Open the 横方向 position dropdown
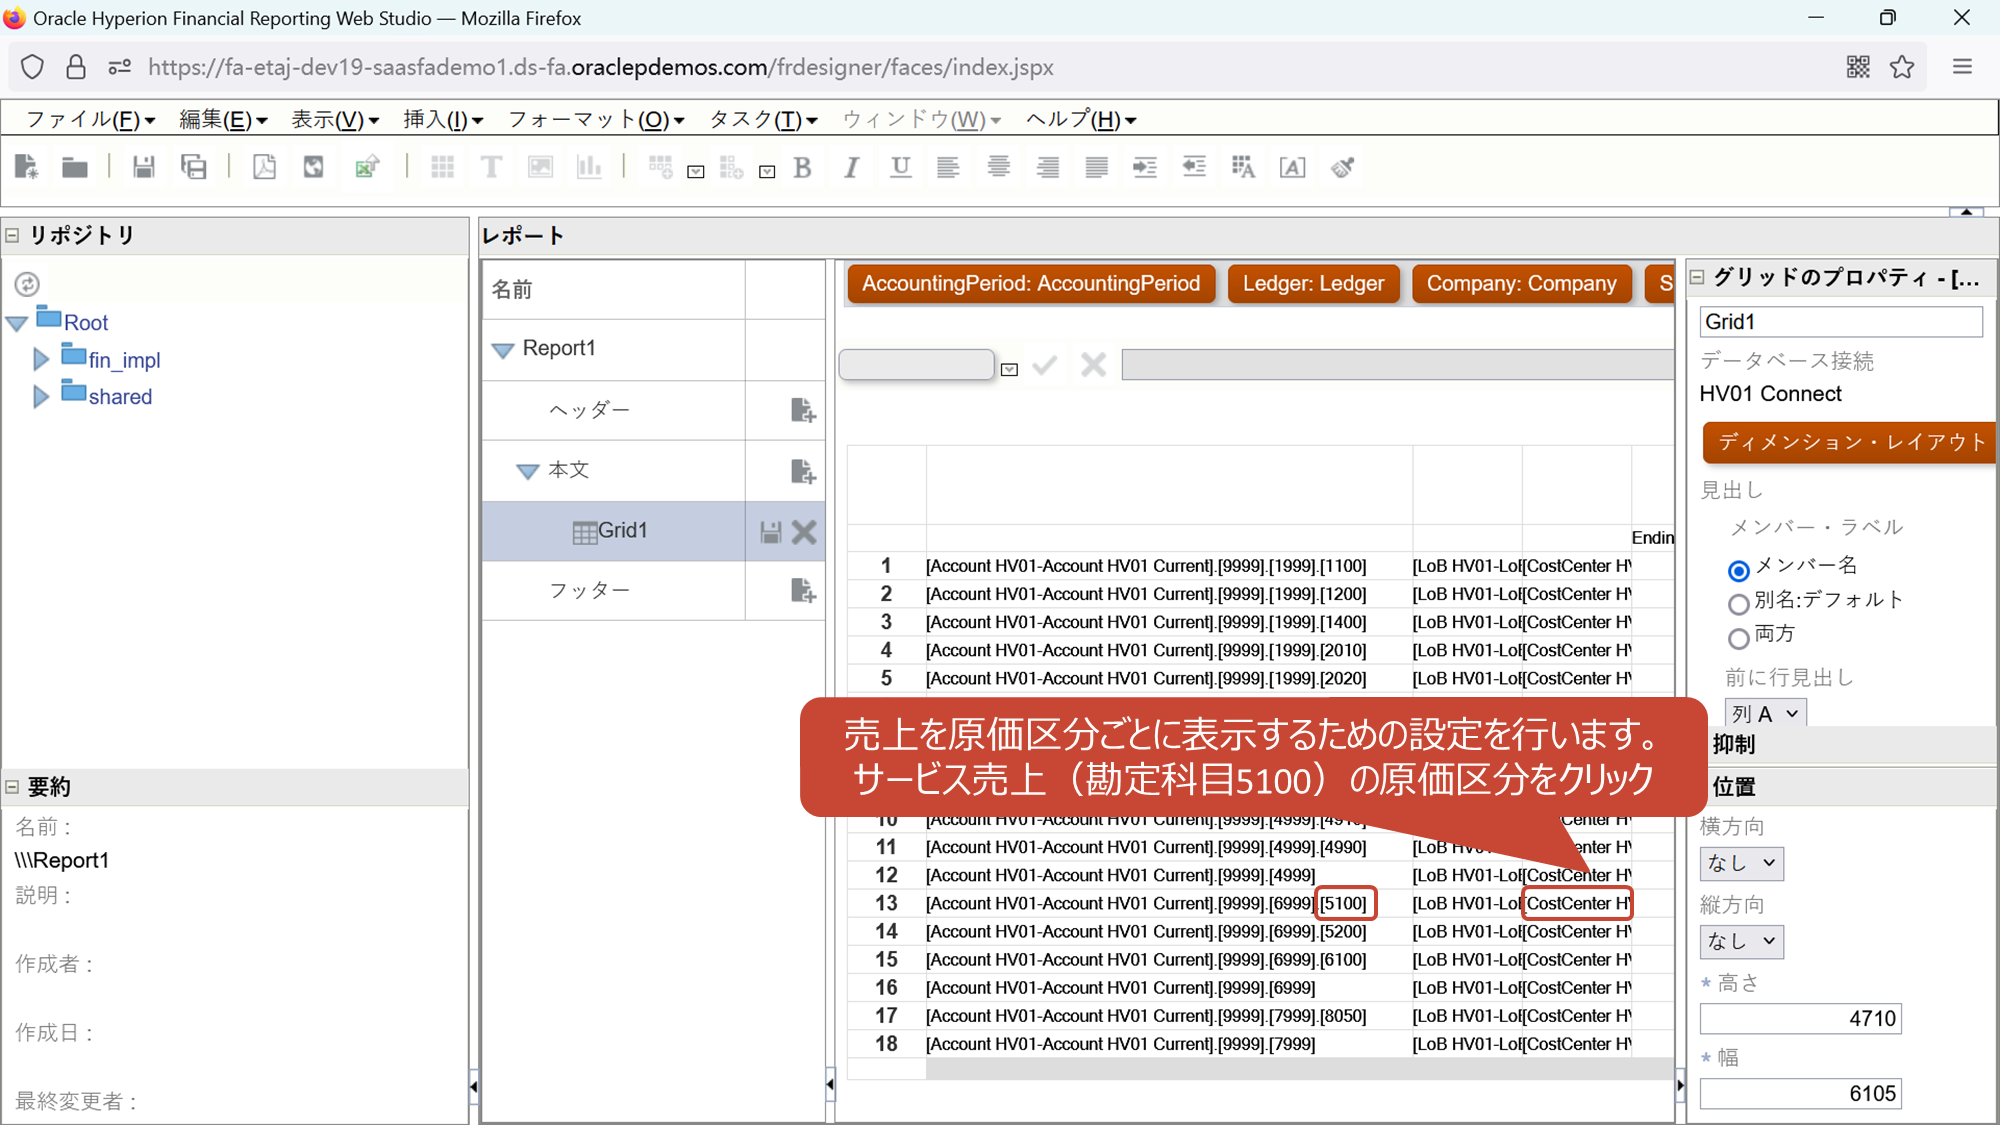 (1741, 863)
